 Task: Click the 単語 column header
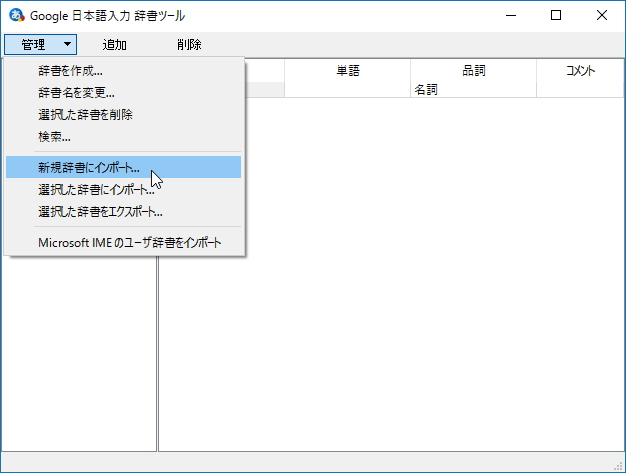pos(347,71)
